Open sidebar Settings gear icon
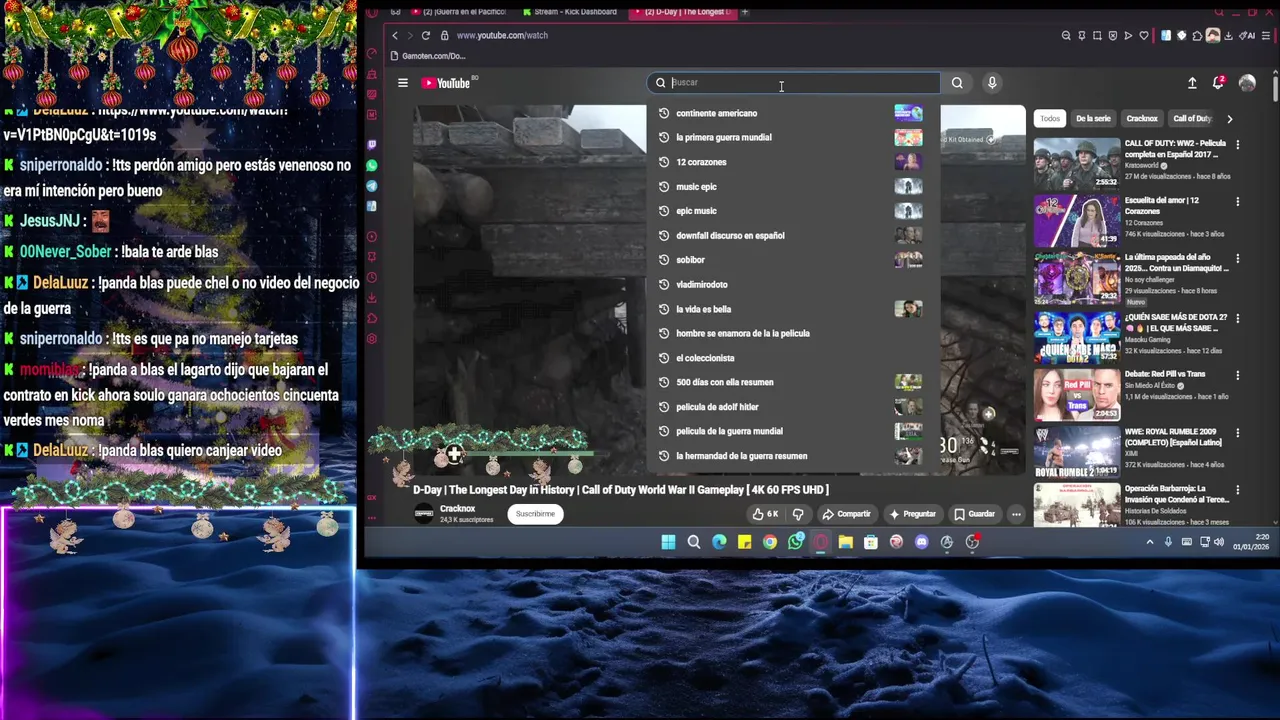The width and height of the screenshot is (1280, 720). (x=372, y=339)
